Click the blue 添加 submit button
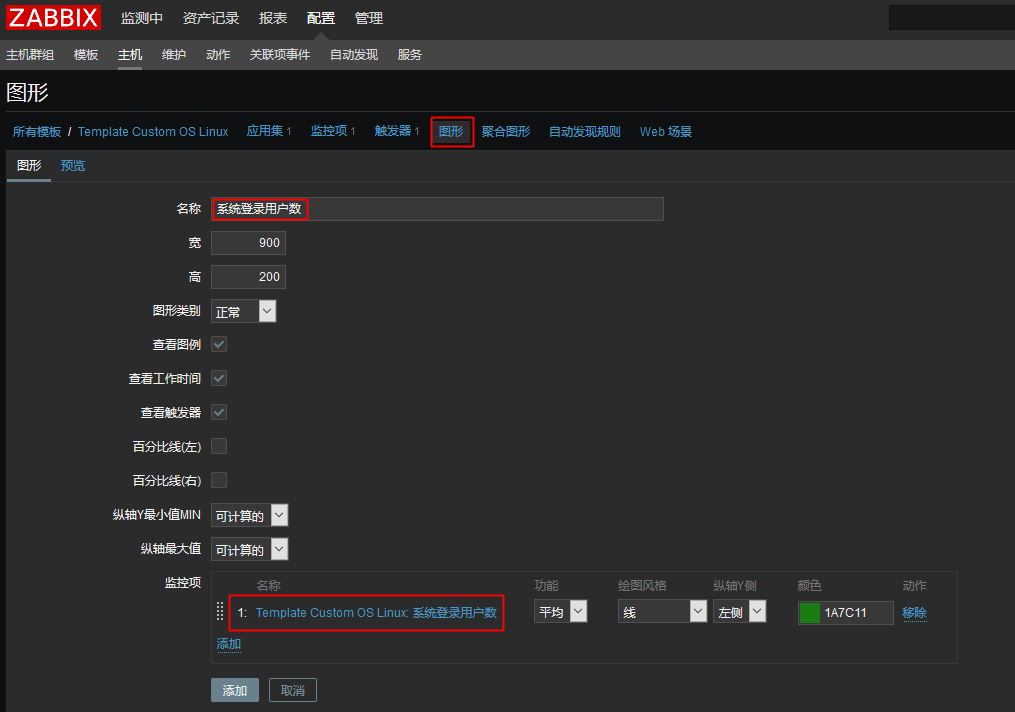 (235, 690)
